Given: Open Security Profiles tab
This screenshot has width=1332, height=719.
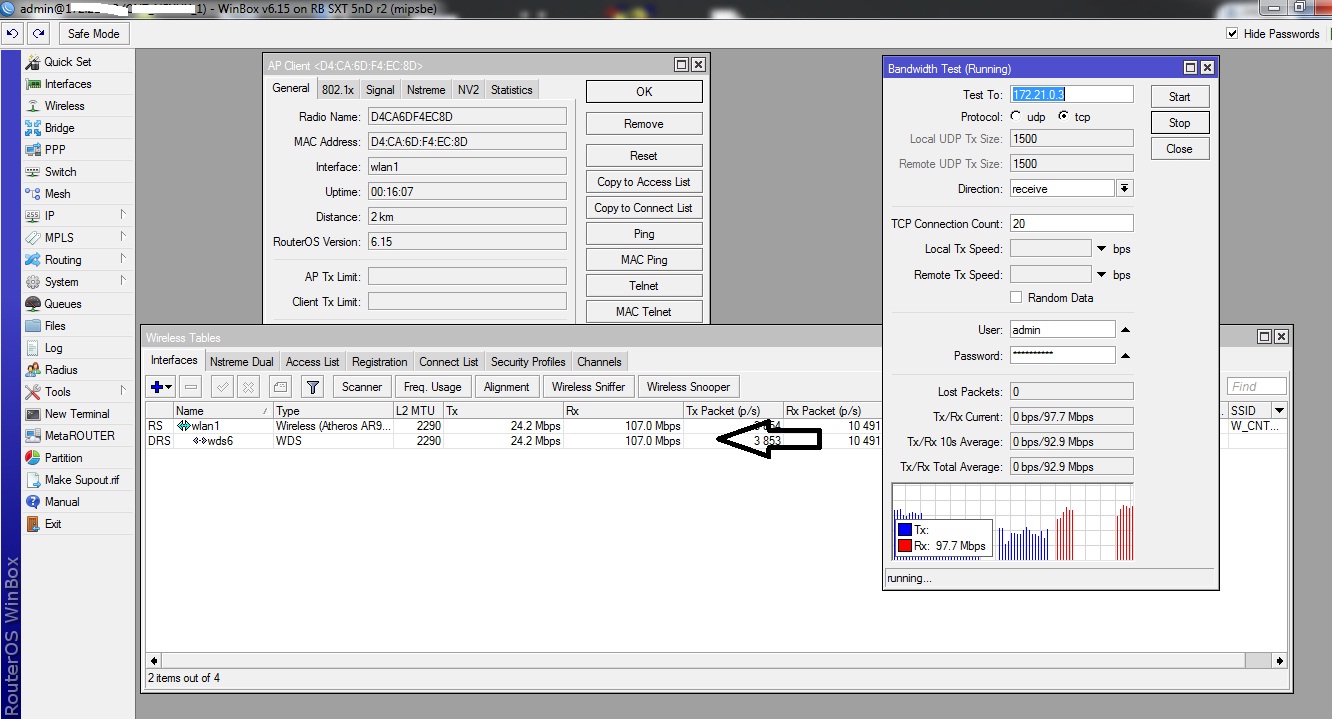Looking at the screenshot, I should point(528,362).
